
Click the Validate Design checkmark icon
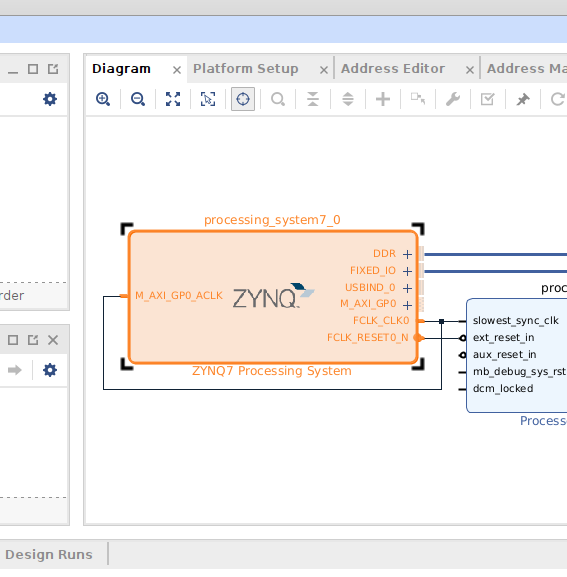(x=488, y=99)
